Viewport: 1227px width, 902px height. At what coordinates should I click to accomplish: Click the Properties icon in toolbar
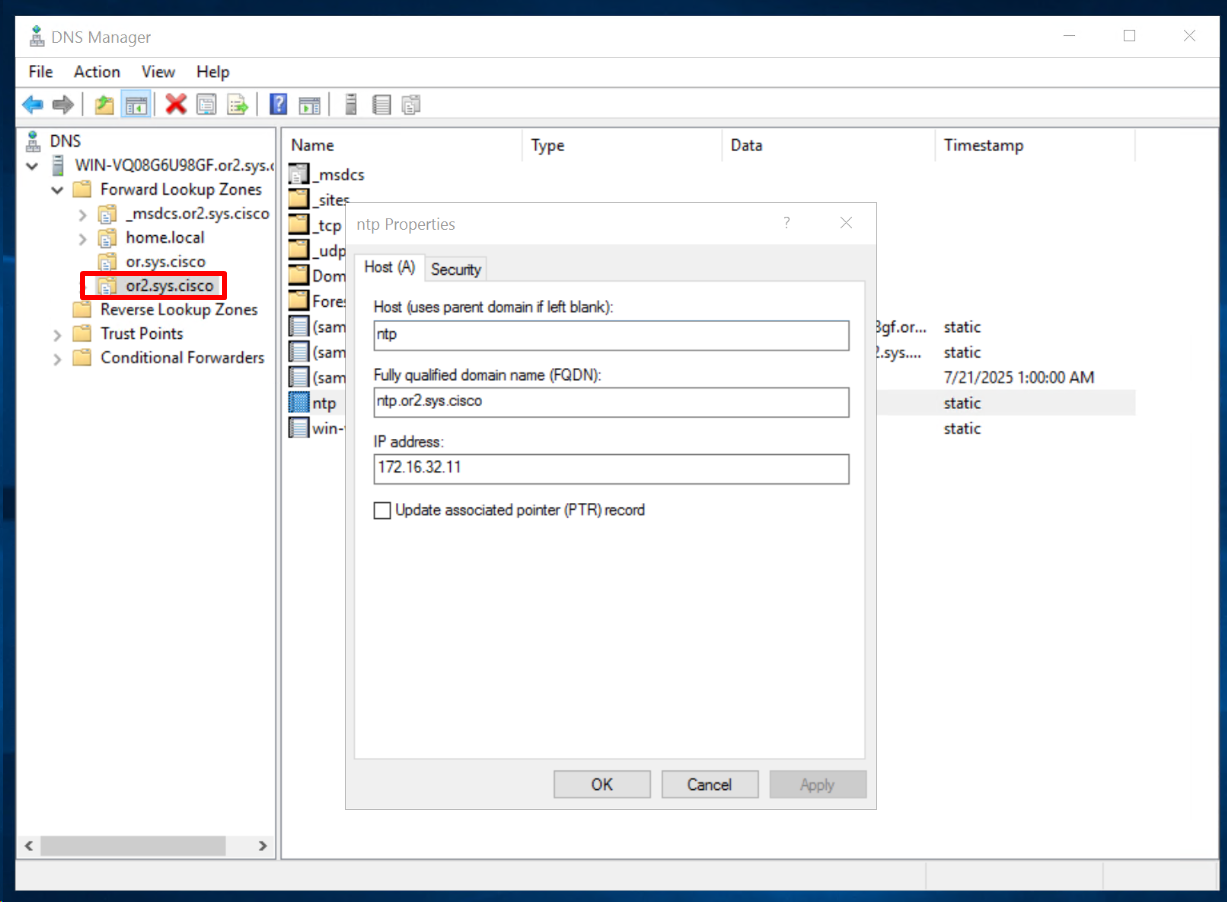point(207,104)
